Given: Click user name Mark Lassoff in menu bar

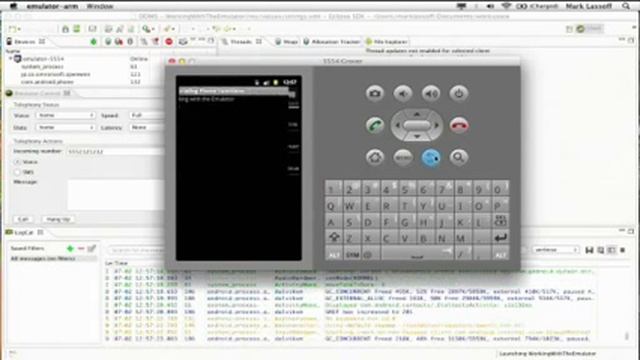Looking at the screenshot, I should (588, 6).
